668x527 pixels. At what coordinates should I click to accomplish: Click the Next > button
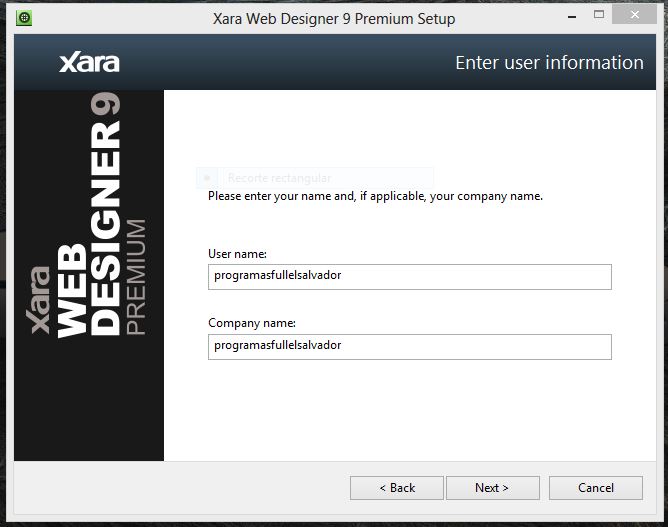click(x=492, y=488)
